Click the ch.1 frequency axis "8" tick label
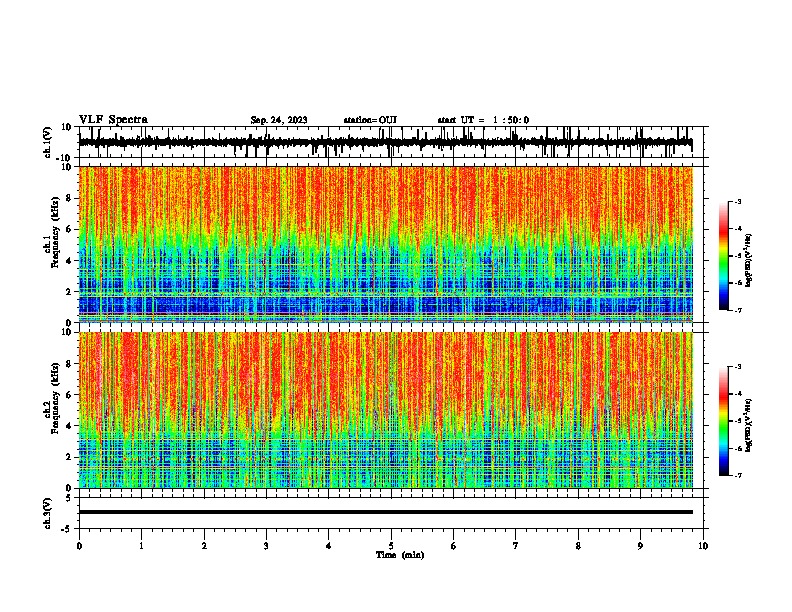This screenshot has width=792, height=612. pos(69,198)
